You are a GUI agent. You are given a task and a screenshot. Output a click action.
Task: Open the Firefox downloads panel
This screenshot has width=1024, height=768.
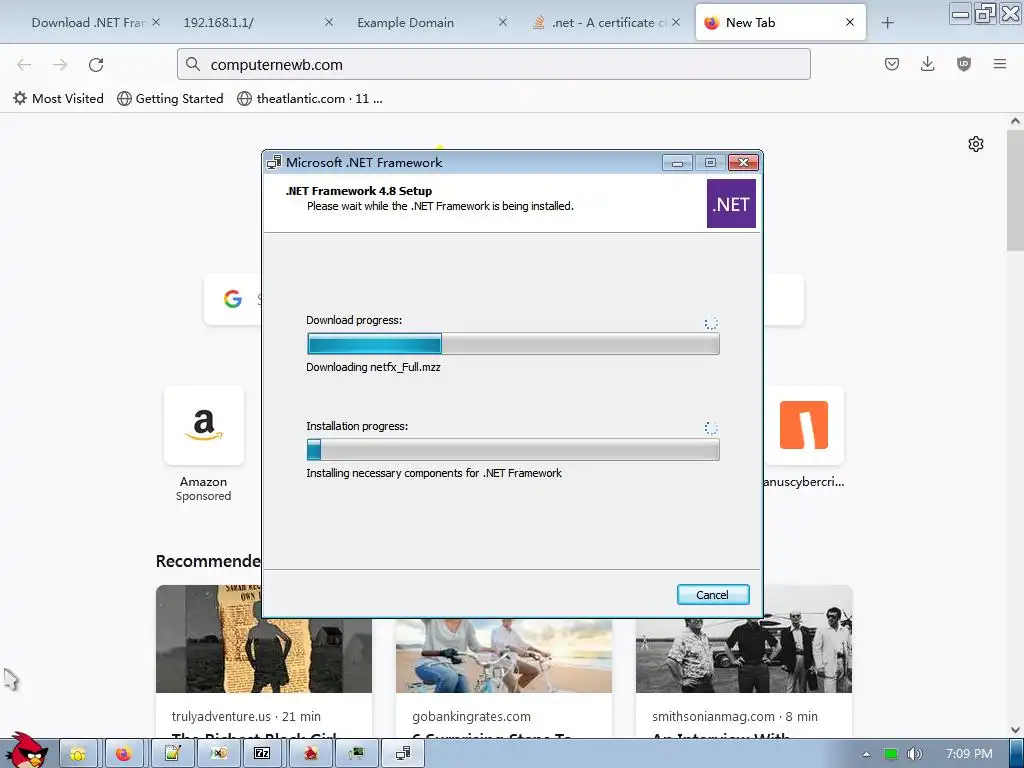coord(927,64)
